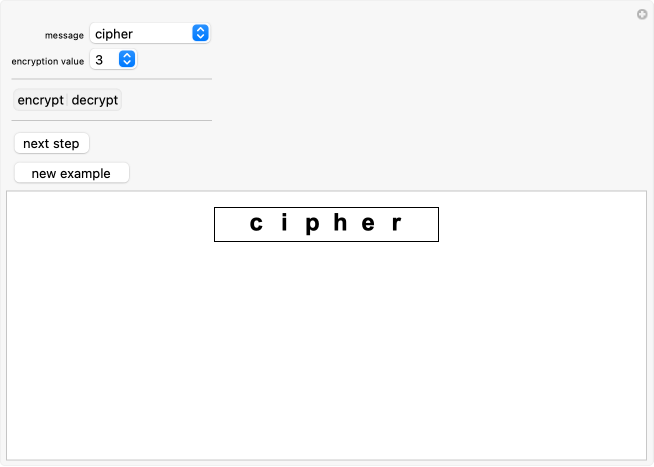Click the "message" label
654x467 pixels.
pyautogui.click(x=64, y=35)
